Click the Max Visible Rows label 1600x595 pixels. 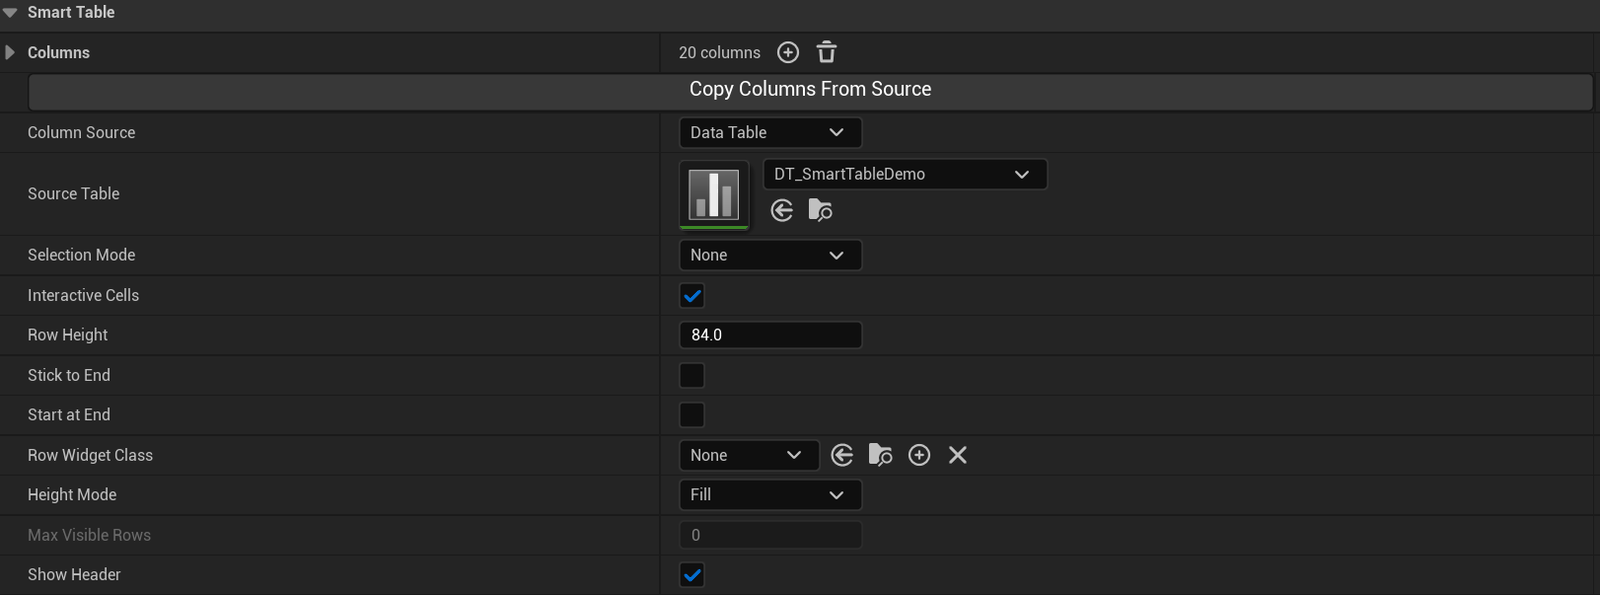(x=89, y=535)
